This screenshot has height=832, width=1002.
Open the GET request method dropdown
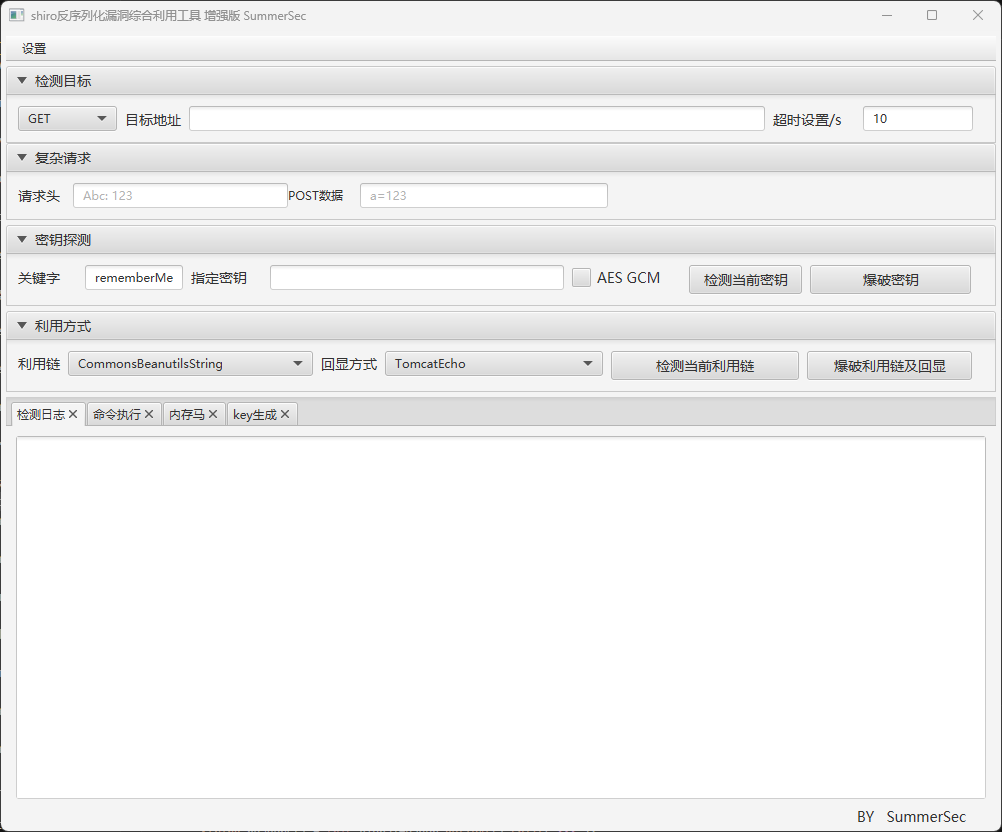[67, 119]
